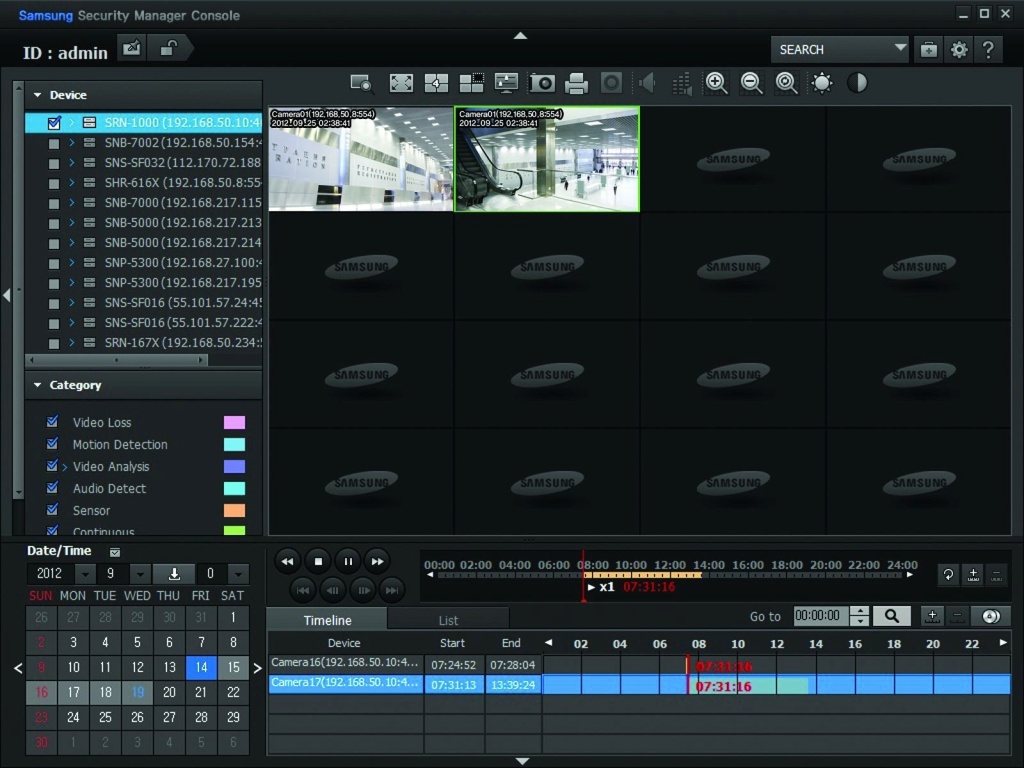Switch to the List tab

448,620
